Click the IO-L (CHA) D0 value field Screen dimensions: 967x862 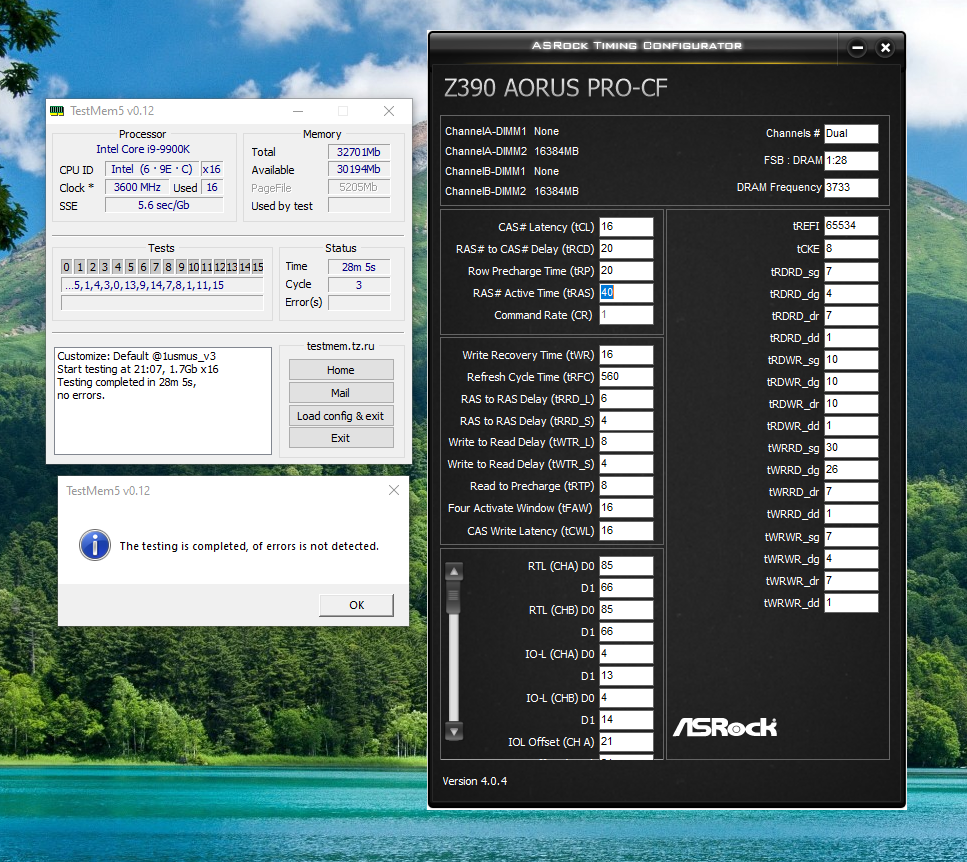[x=626, y=654]
